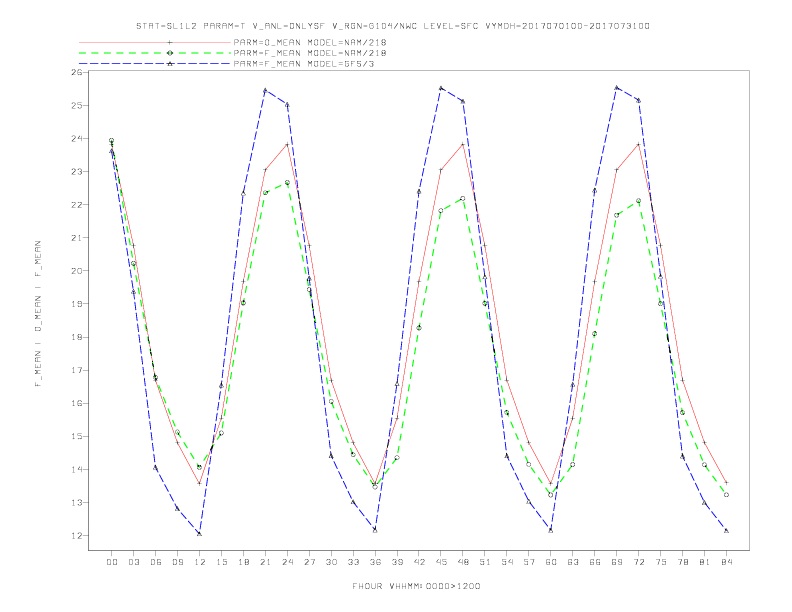The height and width of the screenshot is (612, 792).
Task: Select legend label PARM=O_MEAN MODEL=NAM/218
Action: pyautogui.click(x=310, y=42)
